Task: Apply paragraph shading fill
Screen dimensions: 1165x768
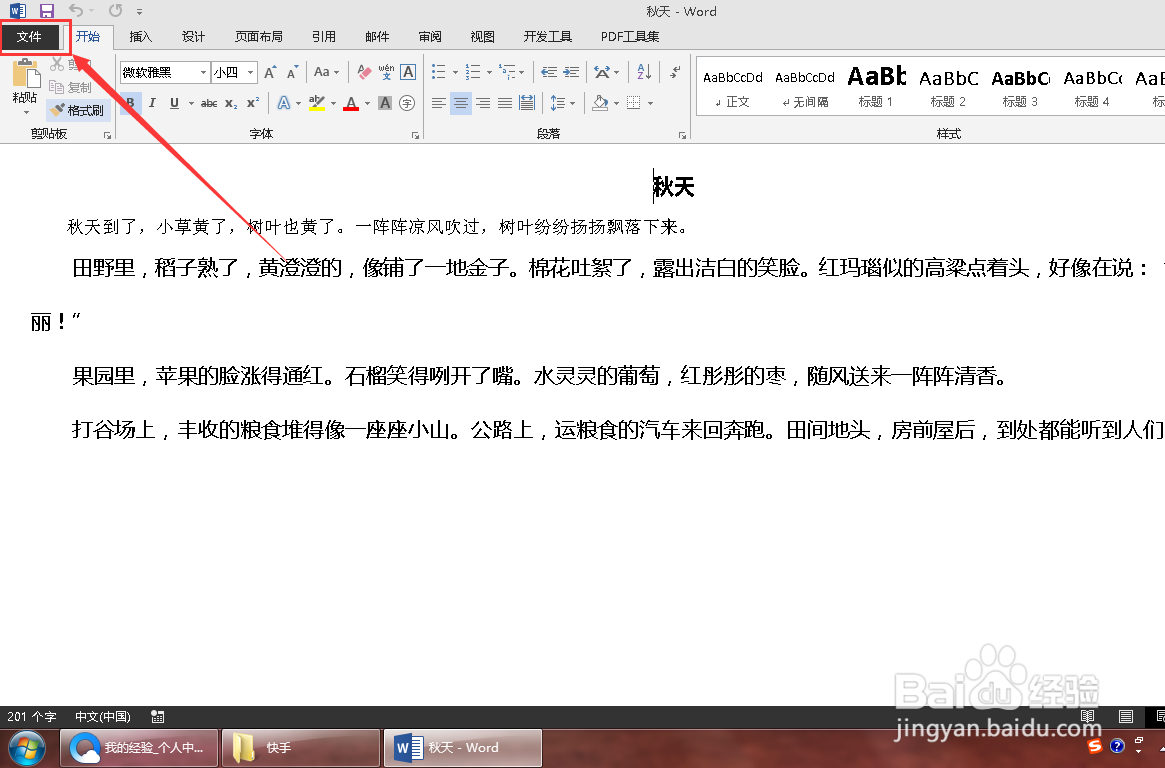Action: tap(600, 103)
